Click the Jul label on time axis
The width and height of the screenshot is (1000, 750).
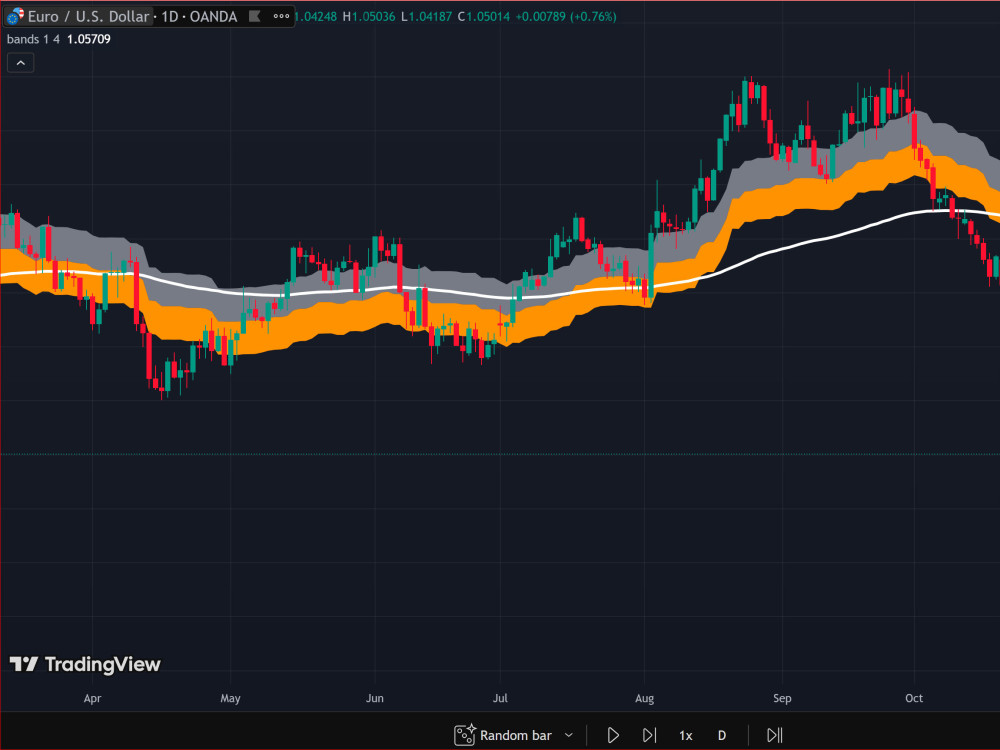500,698
